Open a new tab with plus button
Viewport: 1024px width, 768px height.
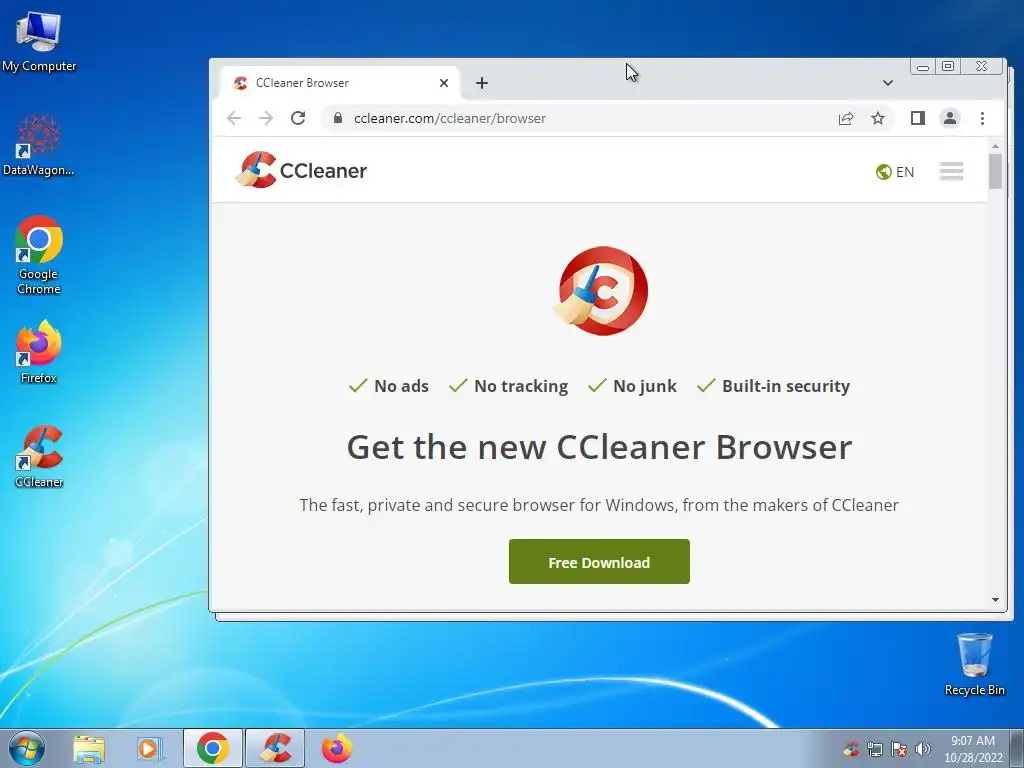coord(482,83)
